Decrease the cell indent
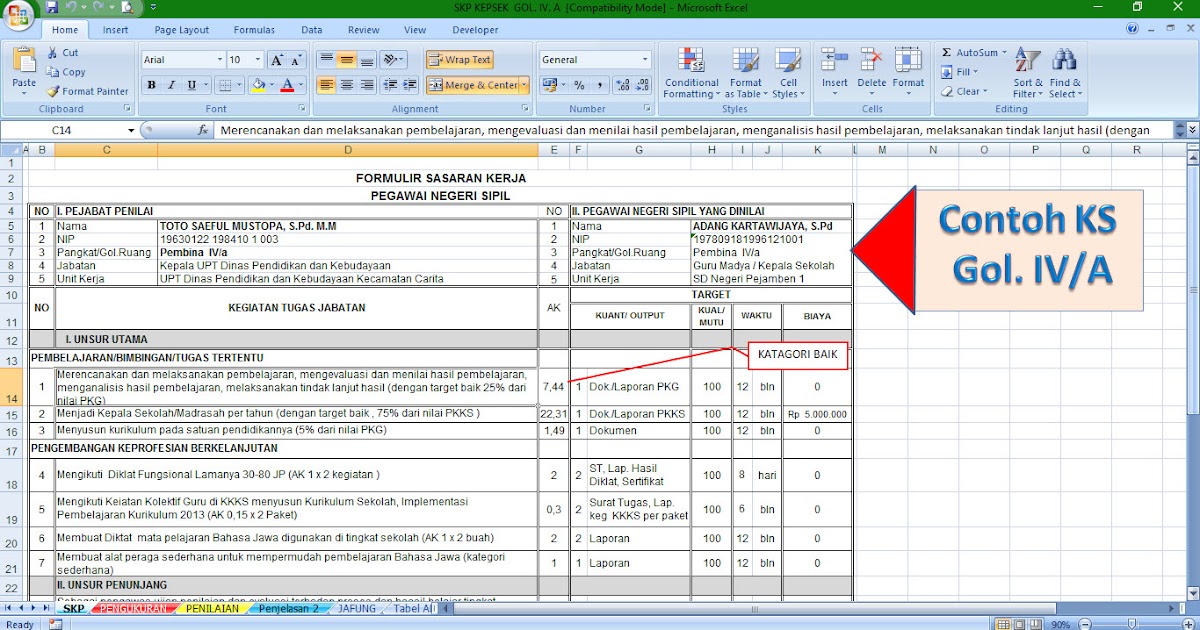The height and width of the screenshot is (630, 1200). 391,85
